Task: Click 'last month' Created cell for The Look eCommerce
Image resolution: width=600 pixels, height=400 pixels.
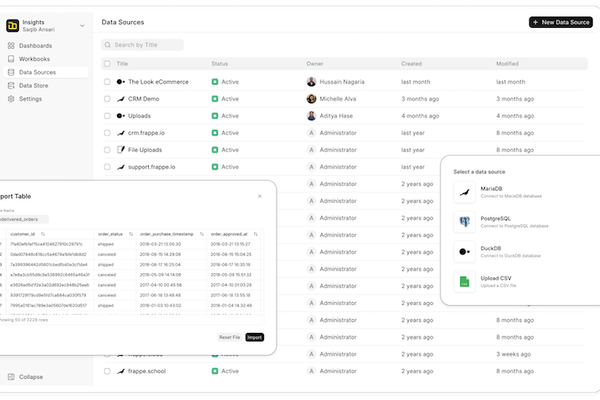Action: tap(416, 82)
